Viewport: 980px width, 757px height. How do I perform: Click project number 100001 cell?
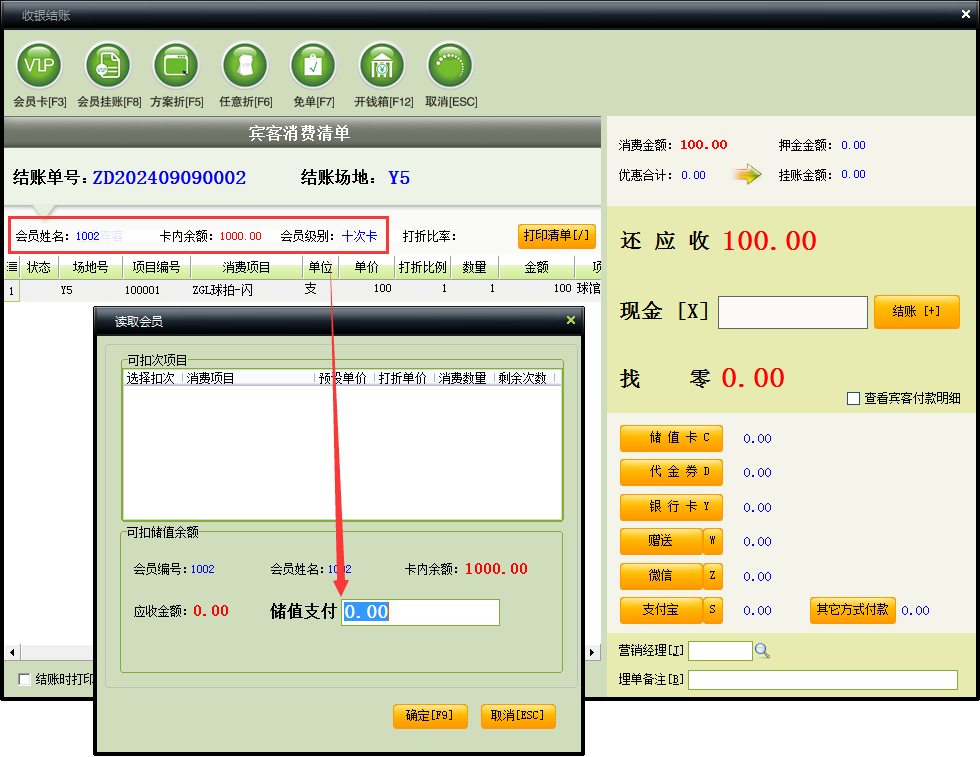(x=142, y=290)
